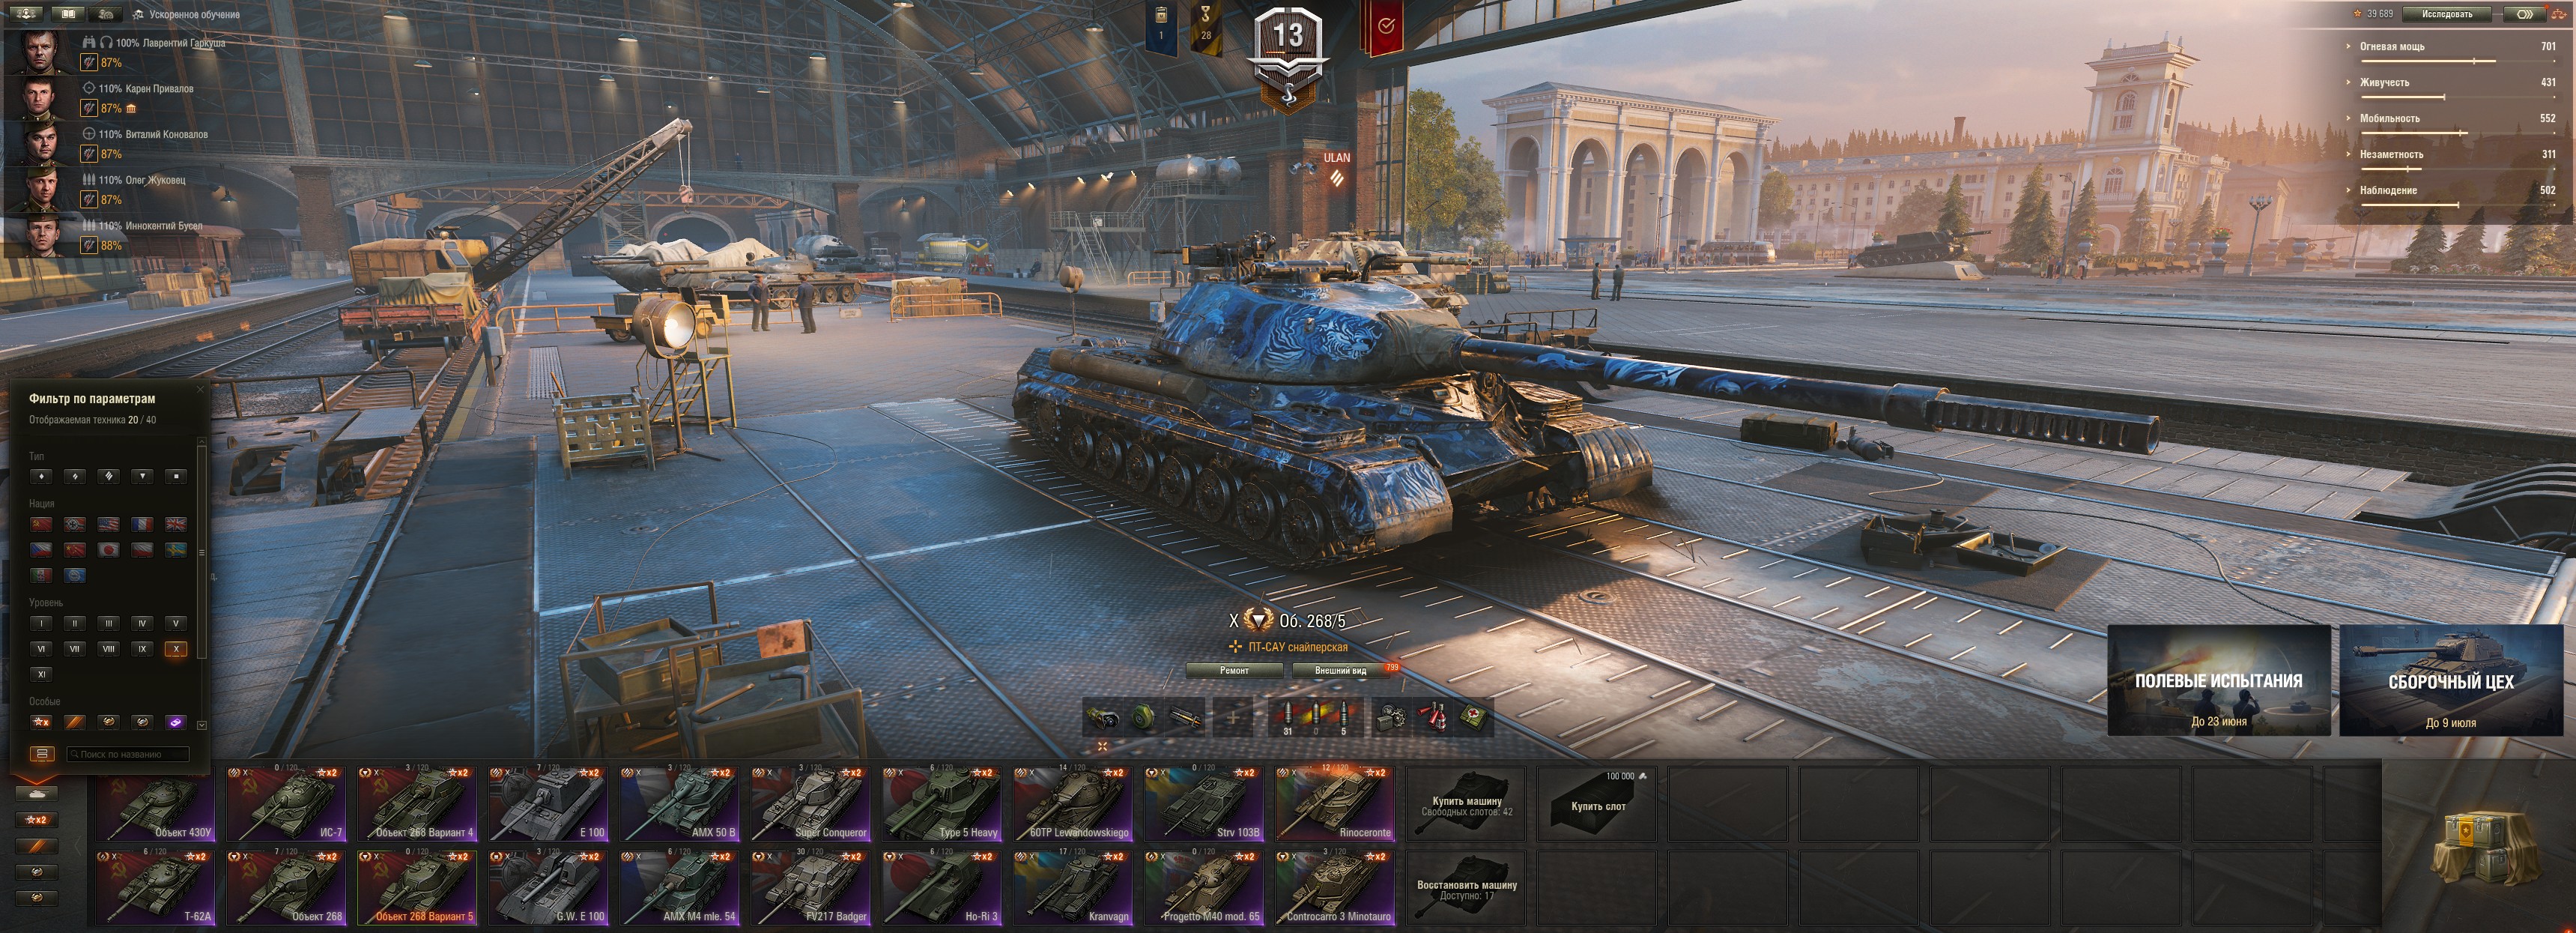Click the filter panel scrollbar down arrow
Image resolution: width=2576 pixels, height=933 pixels.
click(x=202, y=725)
